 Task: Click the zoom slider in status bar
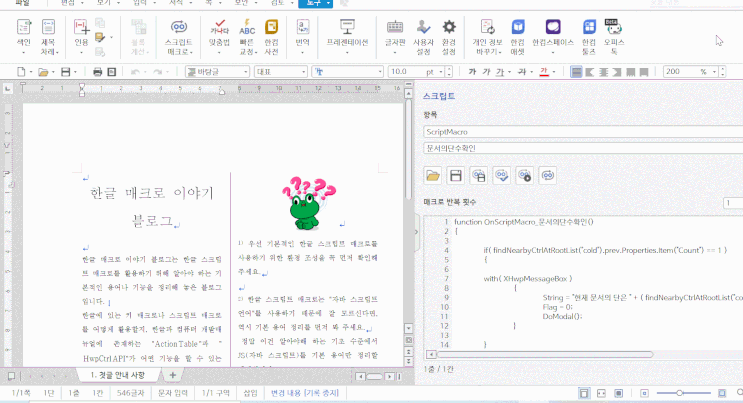pyautogui.click(x=683, y=393)
